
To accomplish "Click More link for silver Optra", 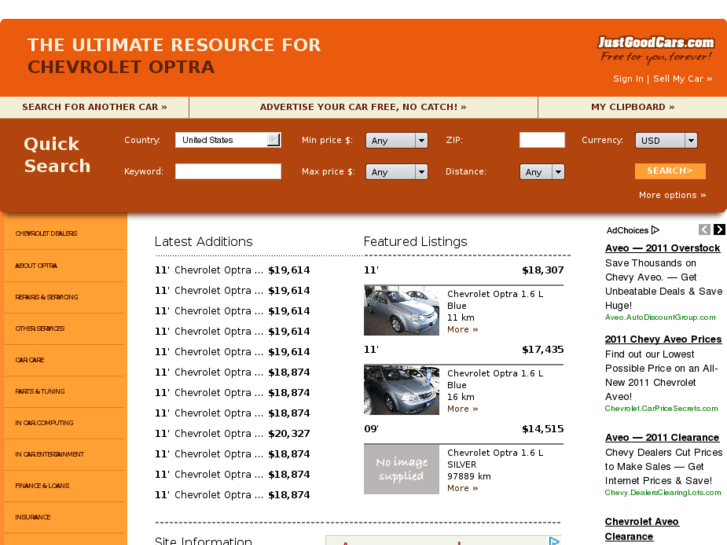I will (x=462, y=488).
